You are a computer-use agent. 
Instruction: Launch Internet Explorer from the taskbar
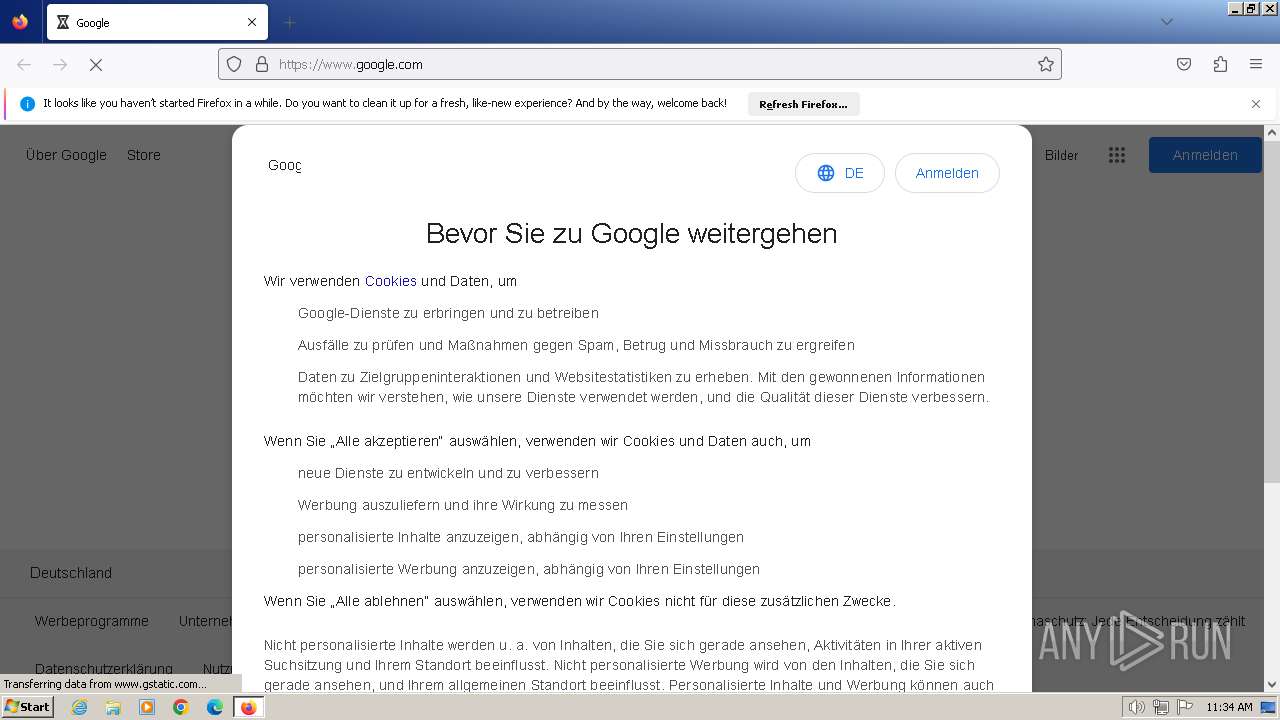pyautogui.click(x=80, y=707)
